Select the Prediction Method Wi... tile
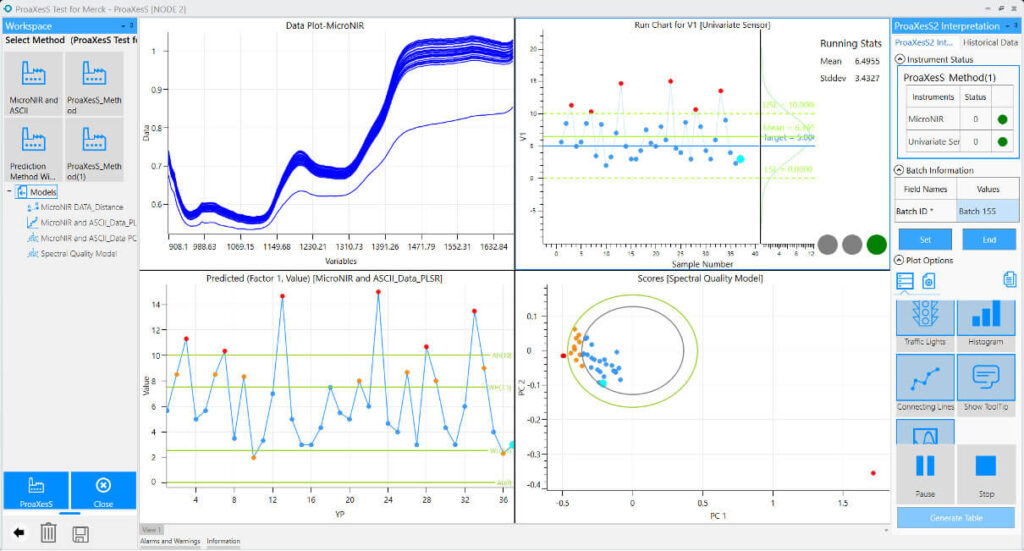 [33, 151]
